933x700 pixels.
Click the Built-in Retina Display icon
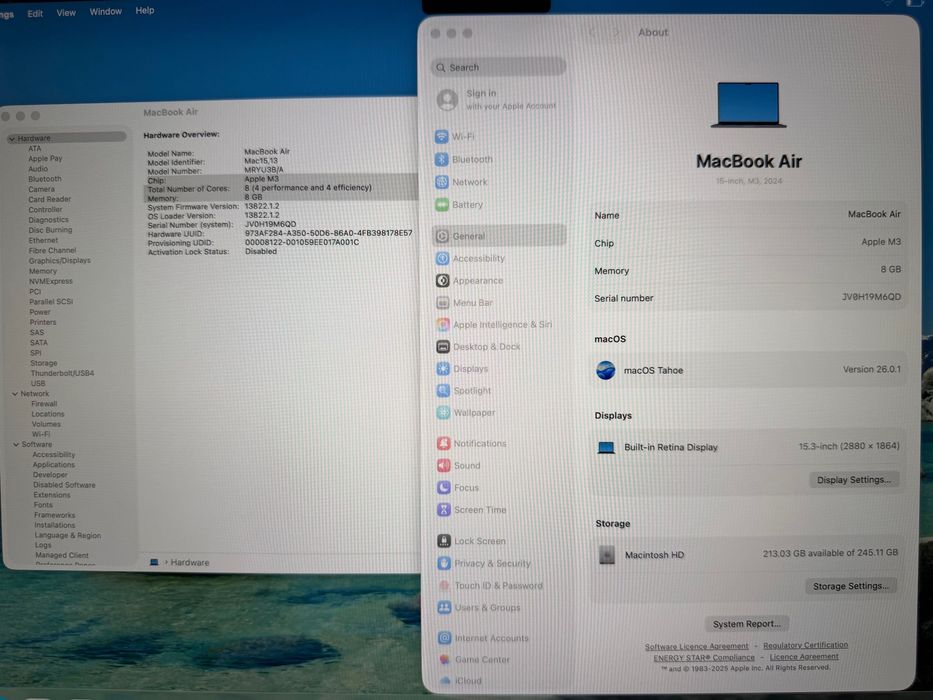pos(606,448)
